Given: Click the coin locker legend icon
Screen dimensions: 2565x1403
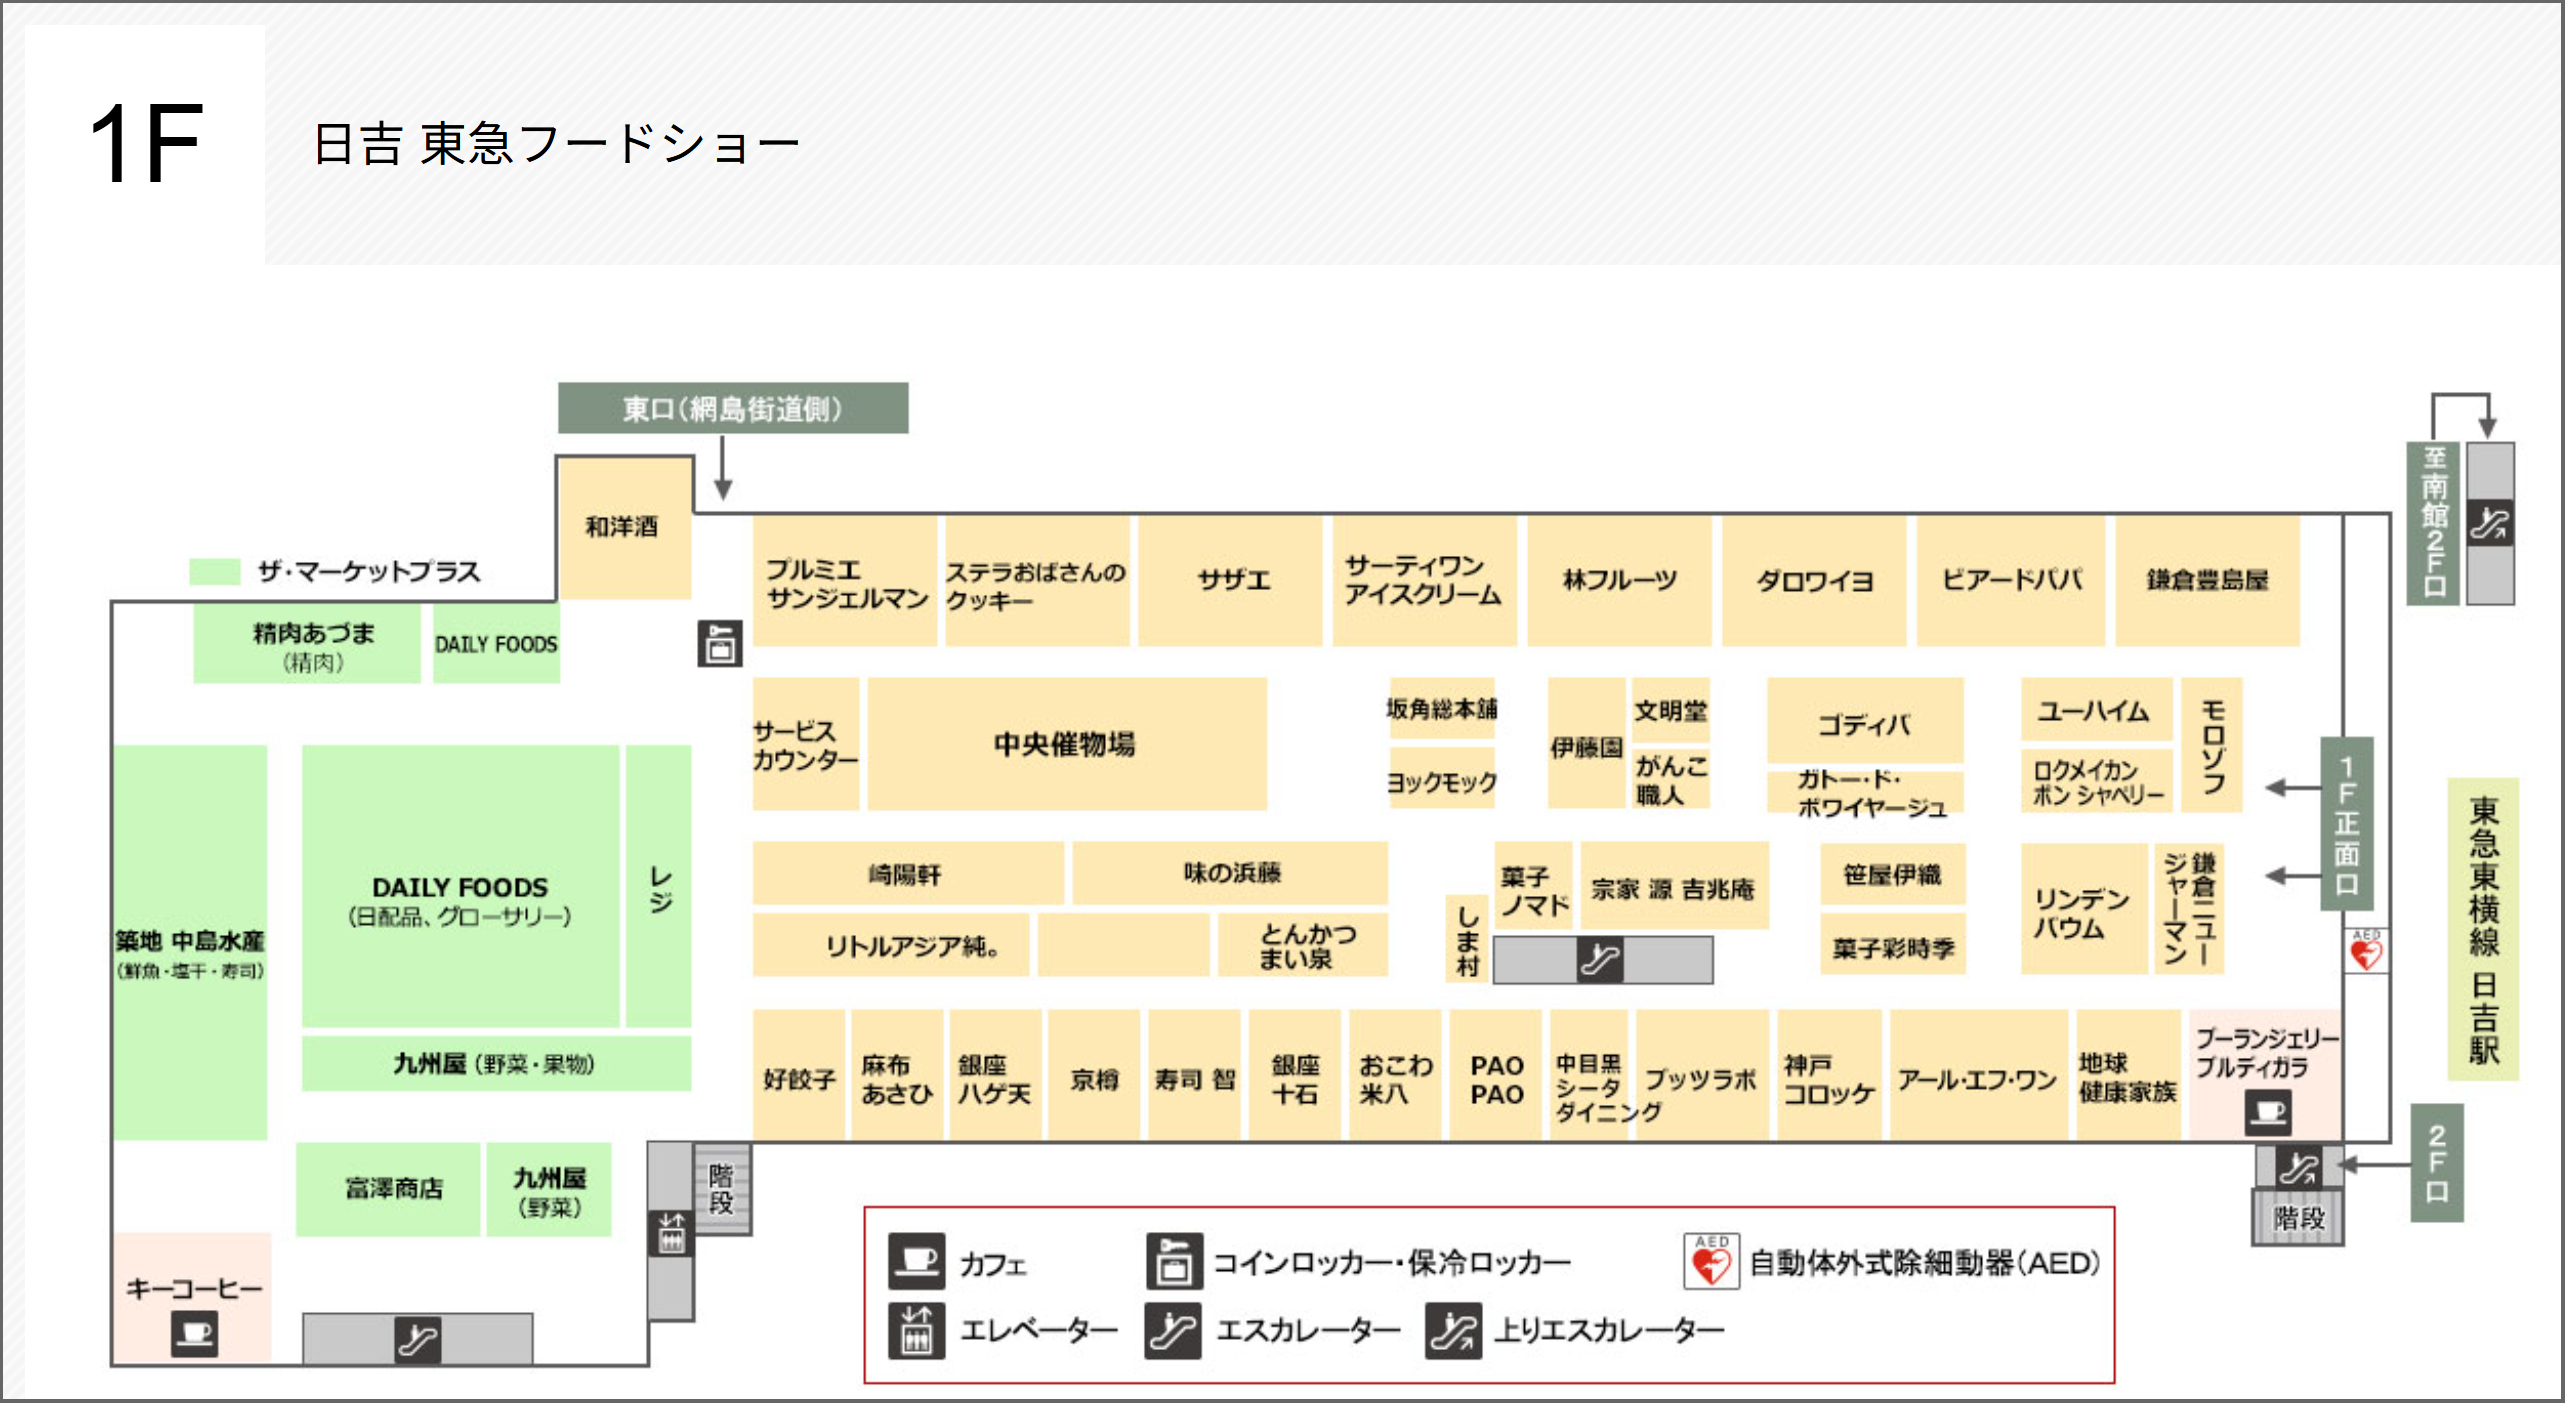Looking at the screenshot, I should coord(1174,1261).
